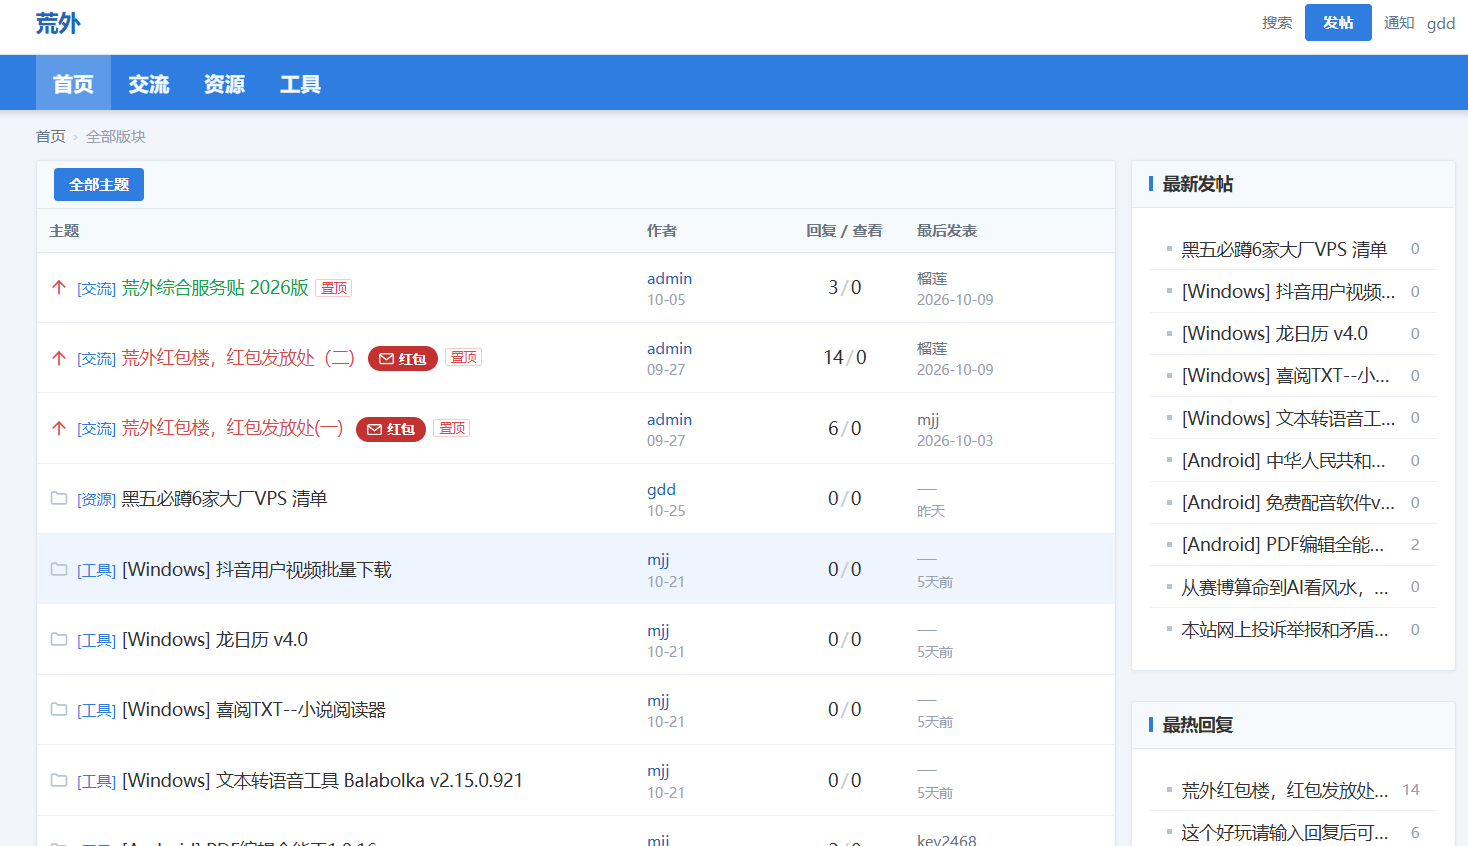Open sidebar post [Windows] 龙日历 v4.0

(1275, 333)
